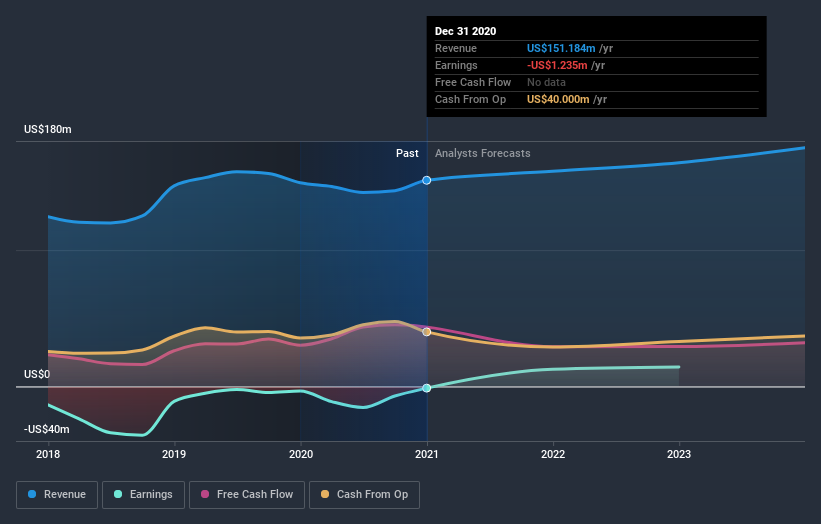Viewport: 821px width, 524px height.
Task: Toggle the Free Cash Flow legend button
Action: (247, 495)
